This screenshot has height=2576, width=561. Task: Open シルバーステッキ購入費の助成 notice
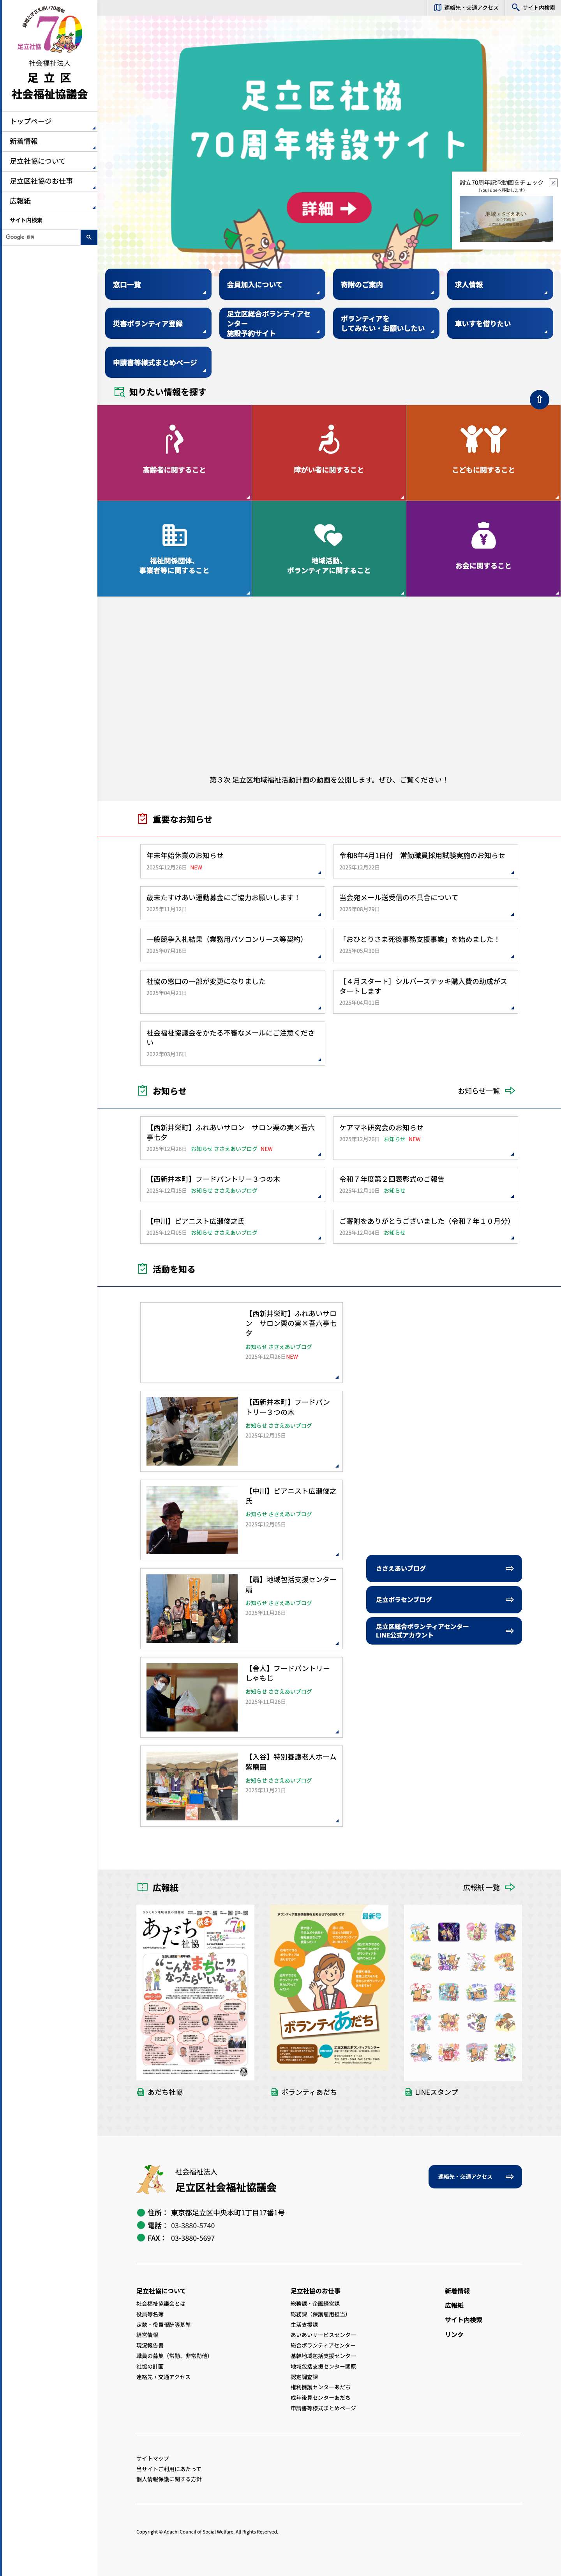(425, 991)
